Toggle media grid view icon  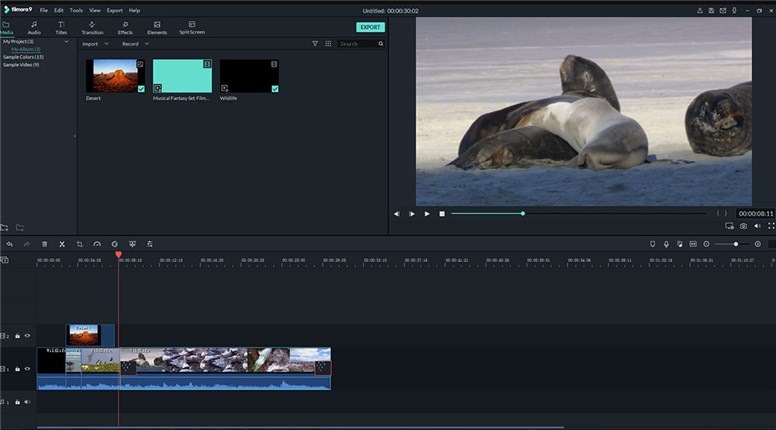pos(328,44)
